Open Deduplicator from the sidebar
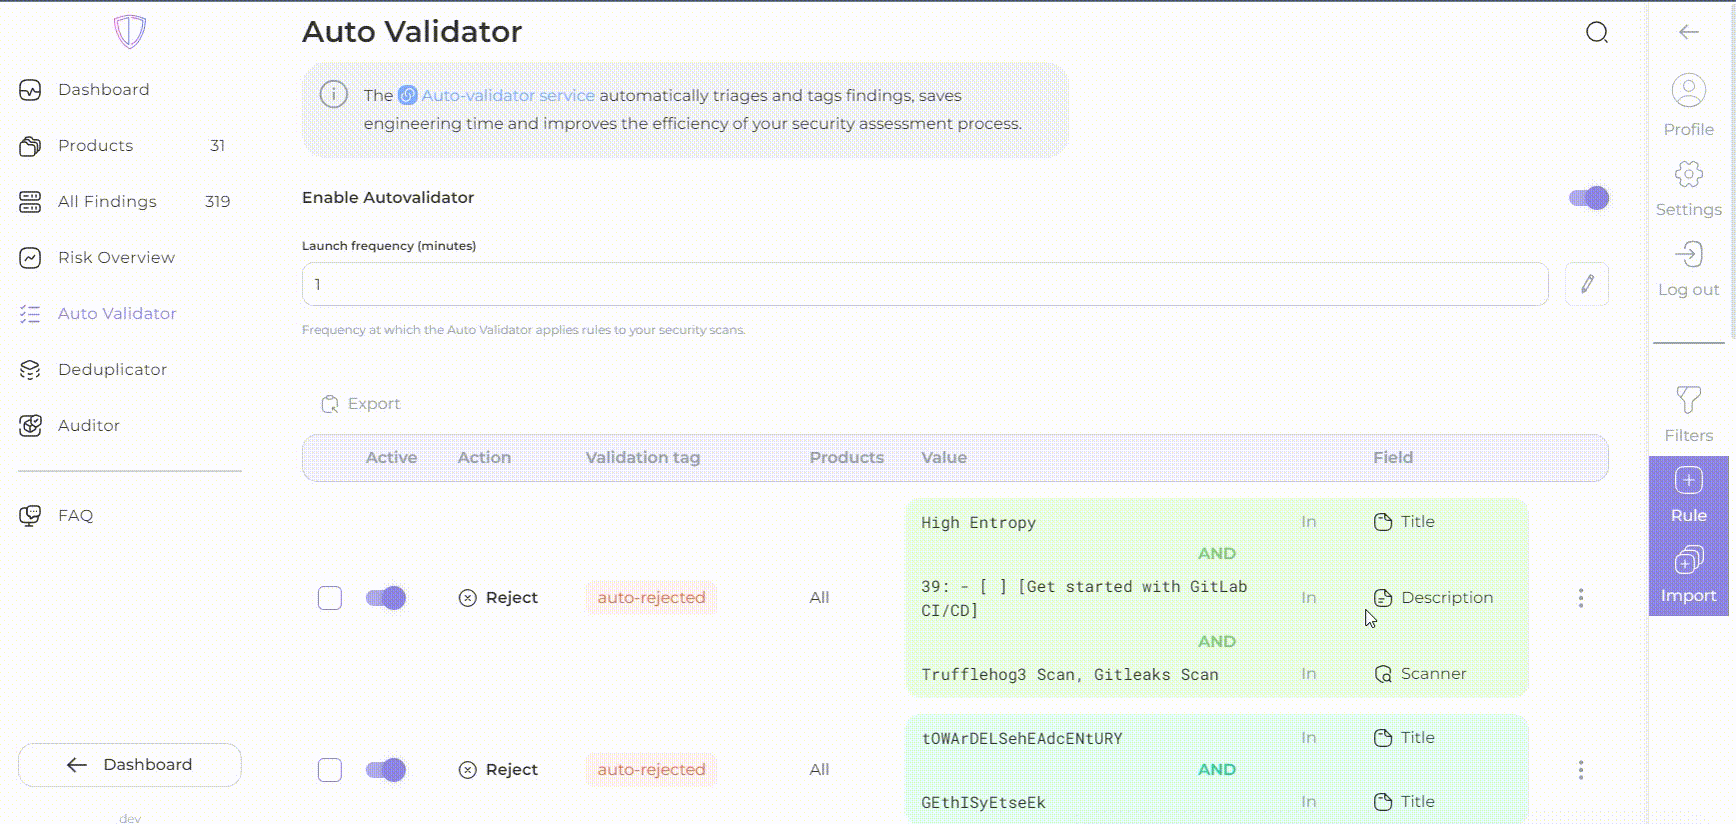1736x824 pixels. click(x=112, y=370)
